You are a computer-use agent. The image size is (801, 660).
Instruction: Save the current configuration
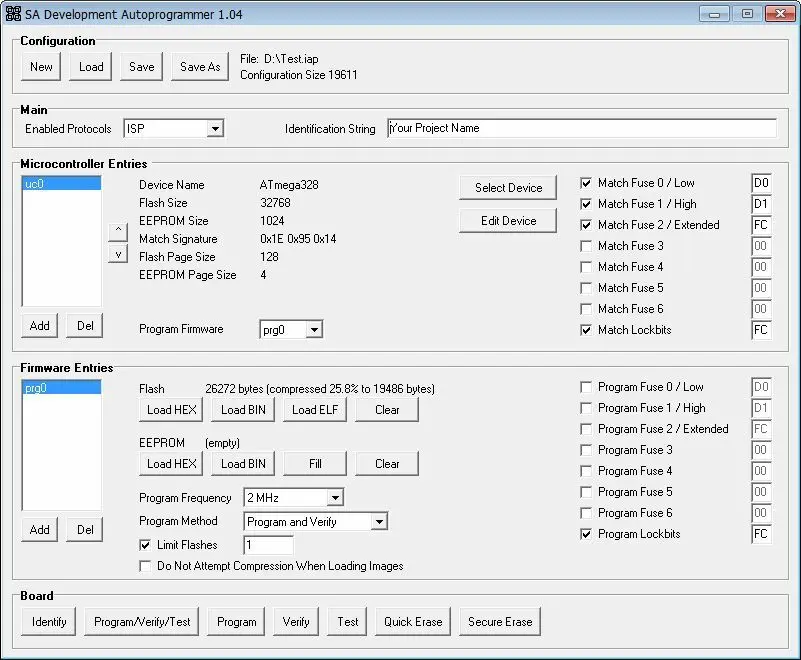142,66
